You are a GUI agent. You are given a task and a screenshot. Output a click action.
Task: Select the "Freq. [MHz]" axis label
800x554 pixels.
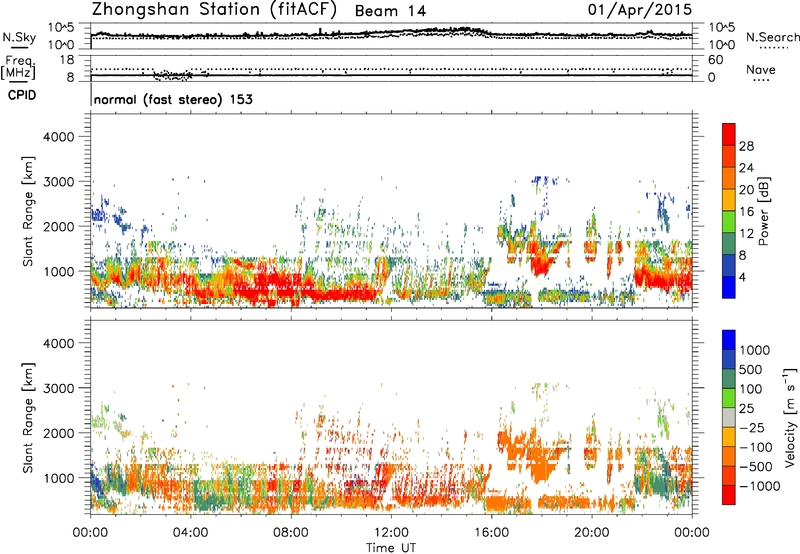[x=18, y=68]
